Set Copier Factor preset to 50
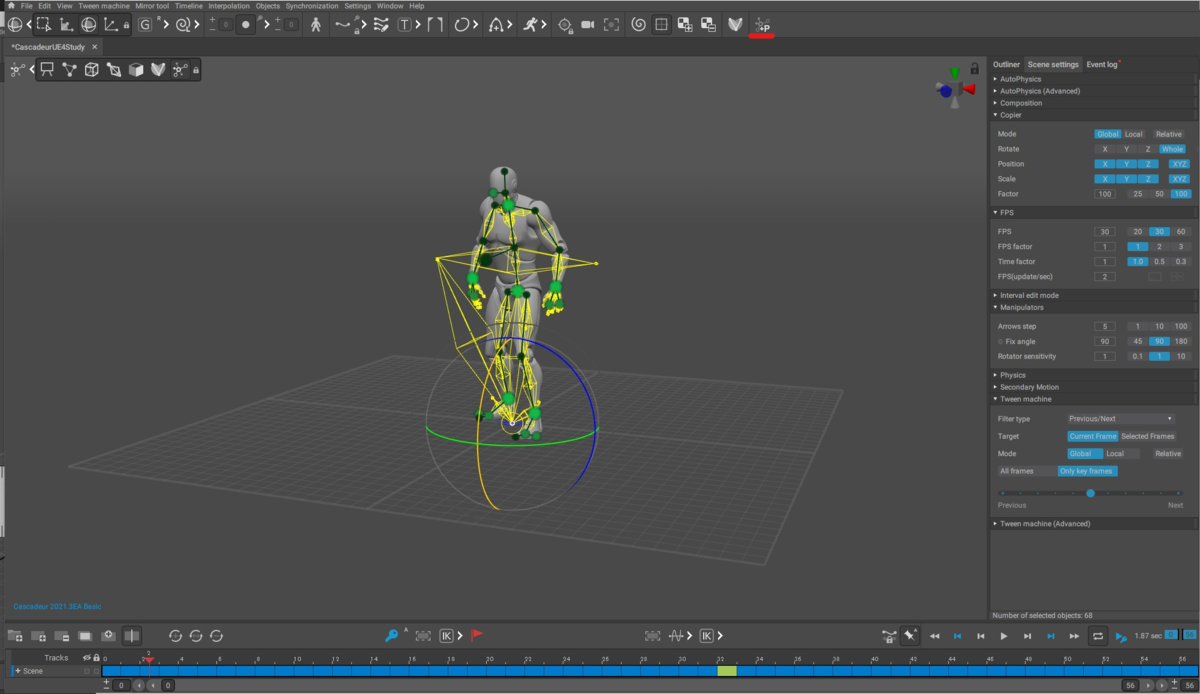This screenshot has height=694, width=1200. [x=1159, y=194]
